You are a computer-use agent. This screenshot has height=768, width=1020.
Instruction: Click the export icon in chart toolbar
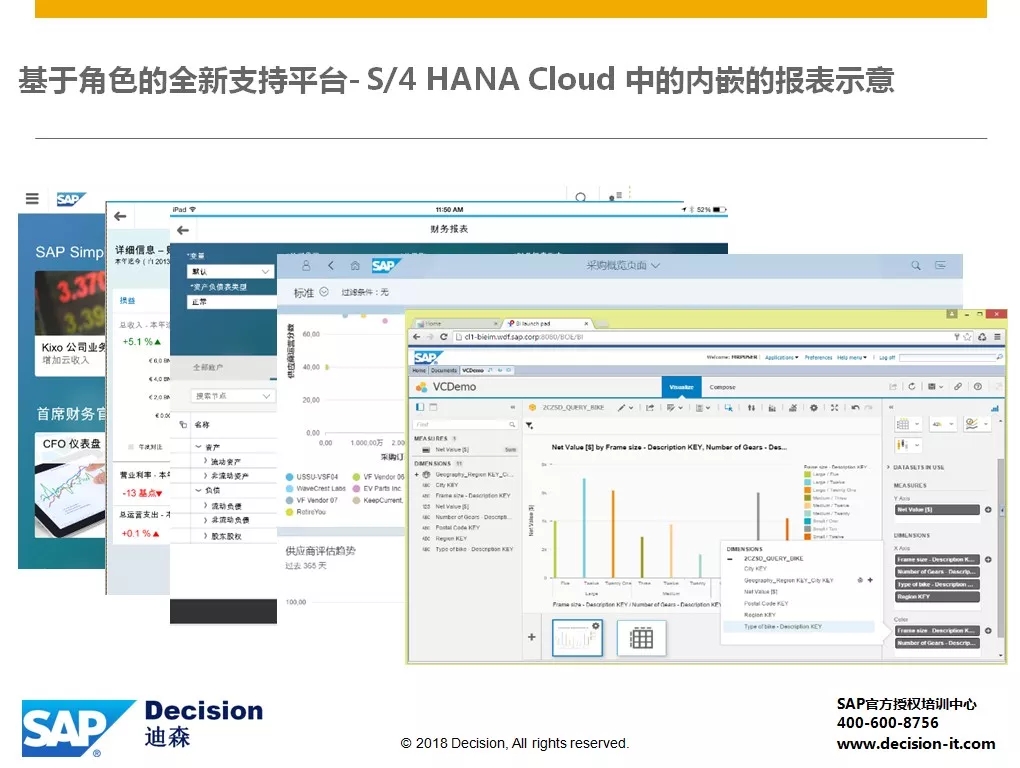650,408
